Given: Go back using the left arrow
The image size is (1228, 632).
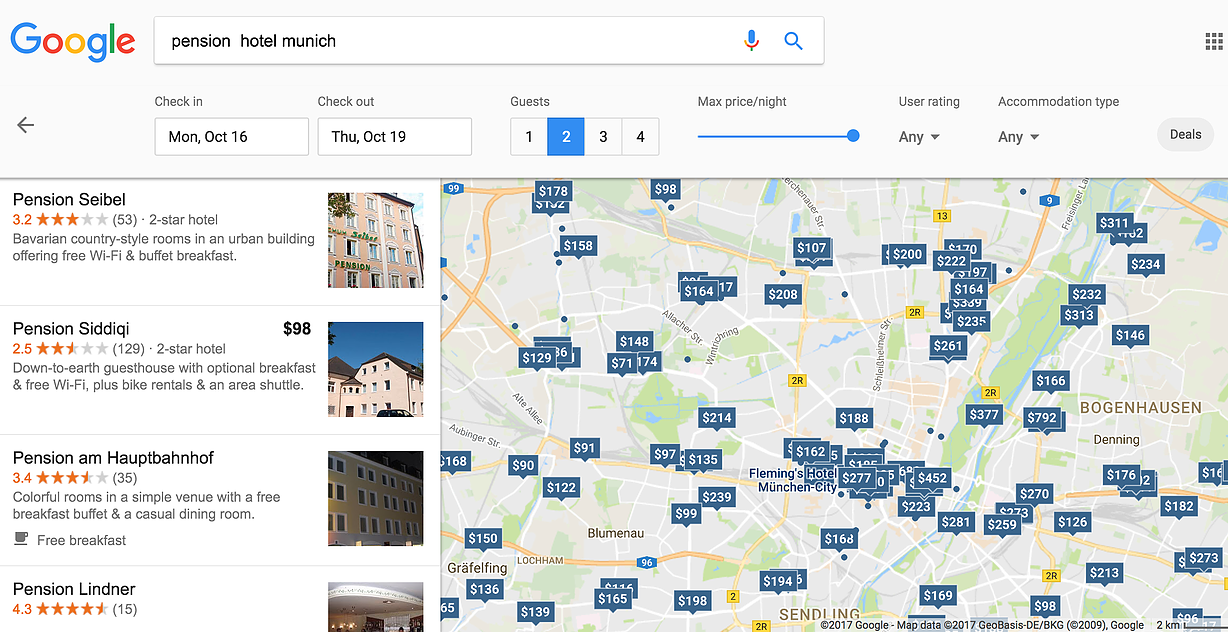Looking at the screenshot, I should [x=26, y=125].
